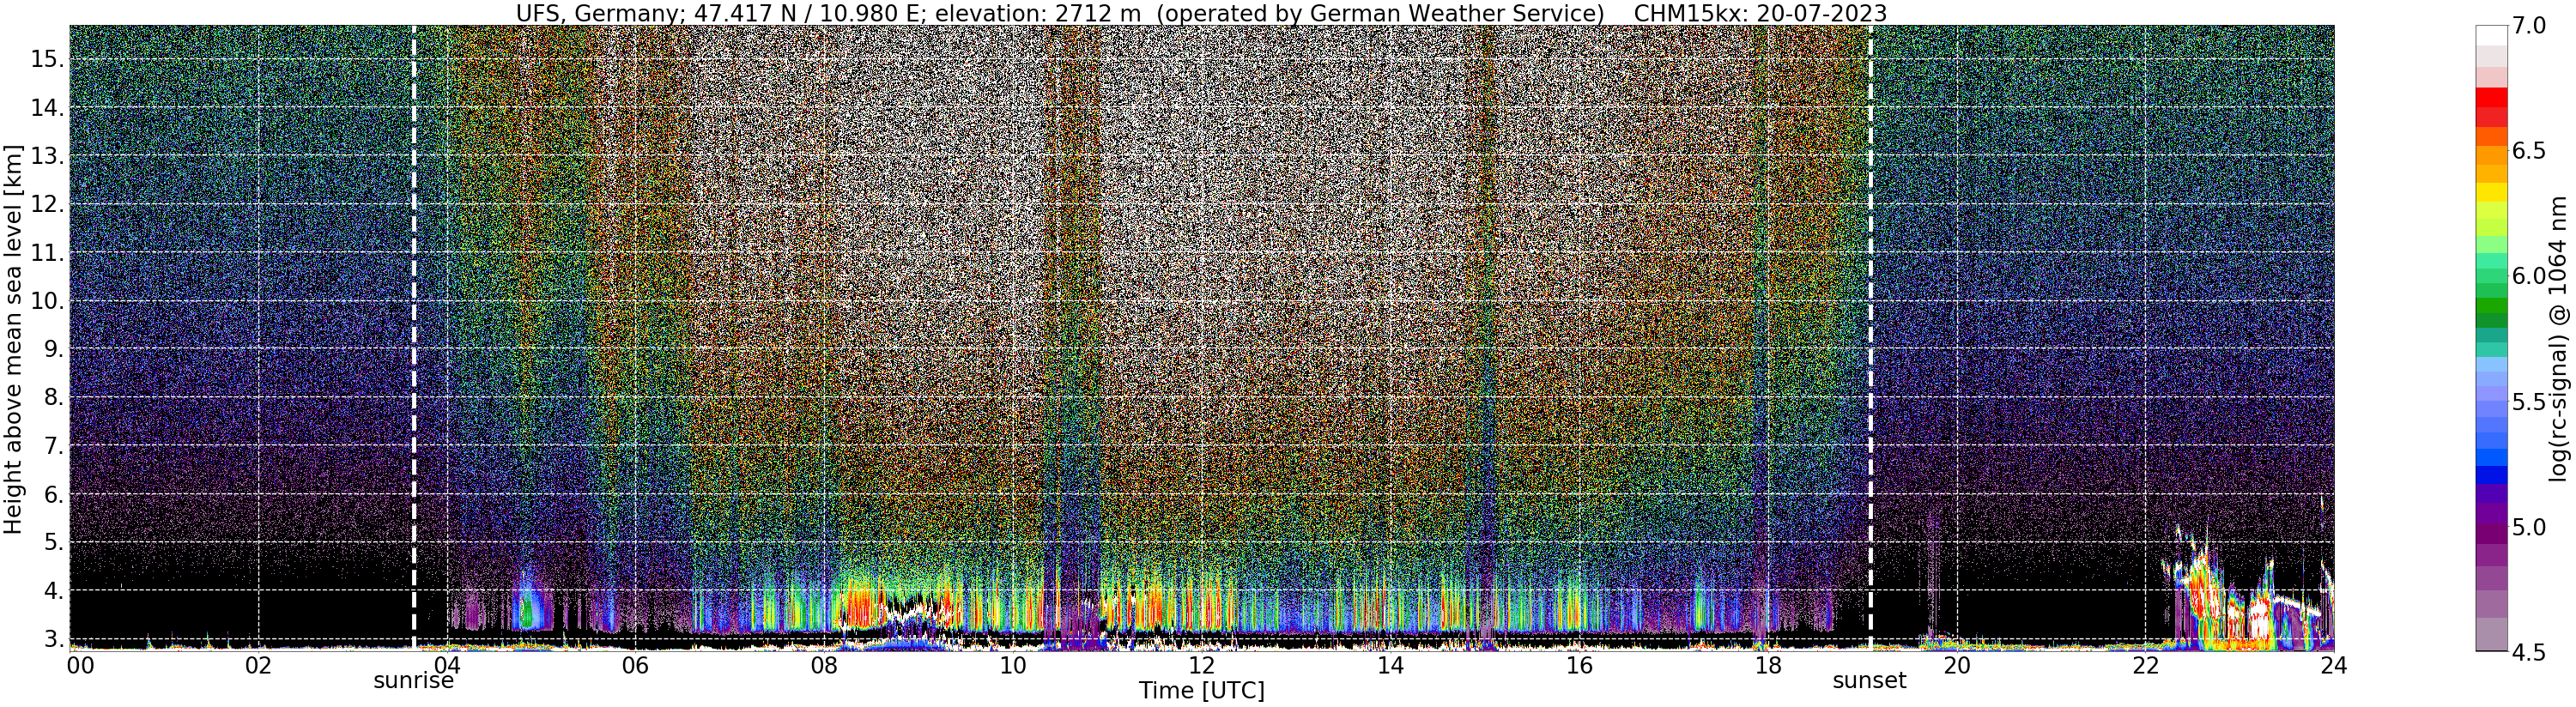Click the UFS, Germany plot title
Image resolution: width=2576 pixels, height=707 pixels.
[x=1201, y=13]
